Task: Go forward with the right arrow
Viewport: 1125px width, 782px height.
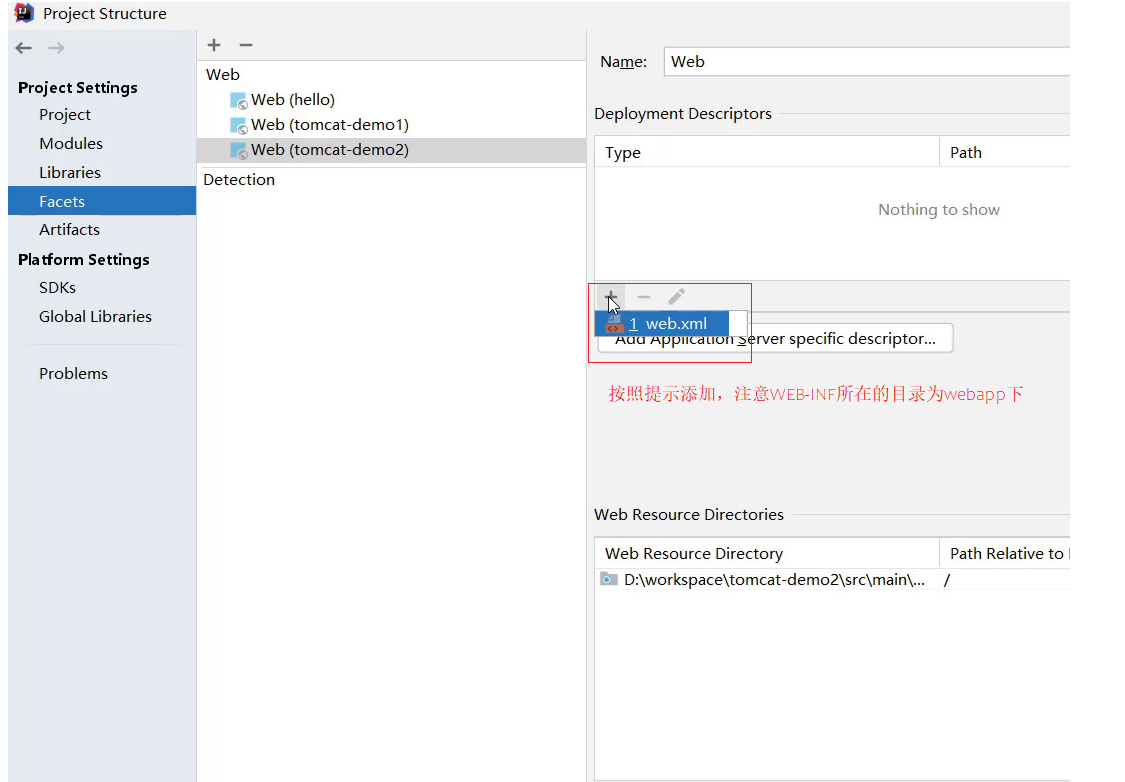Action: tap(57, 48)
